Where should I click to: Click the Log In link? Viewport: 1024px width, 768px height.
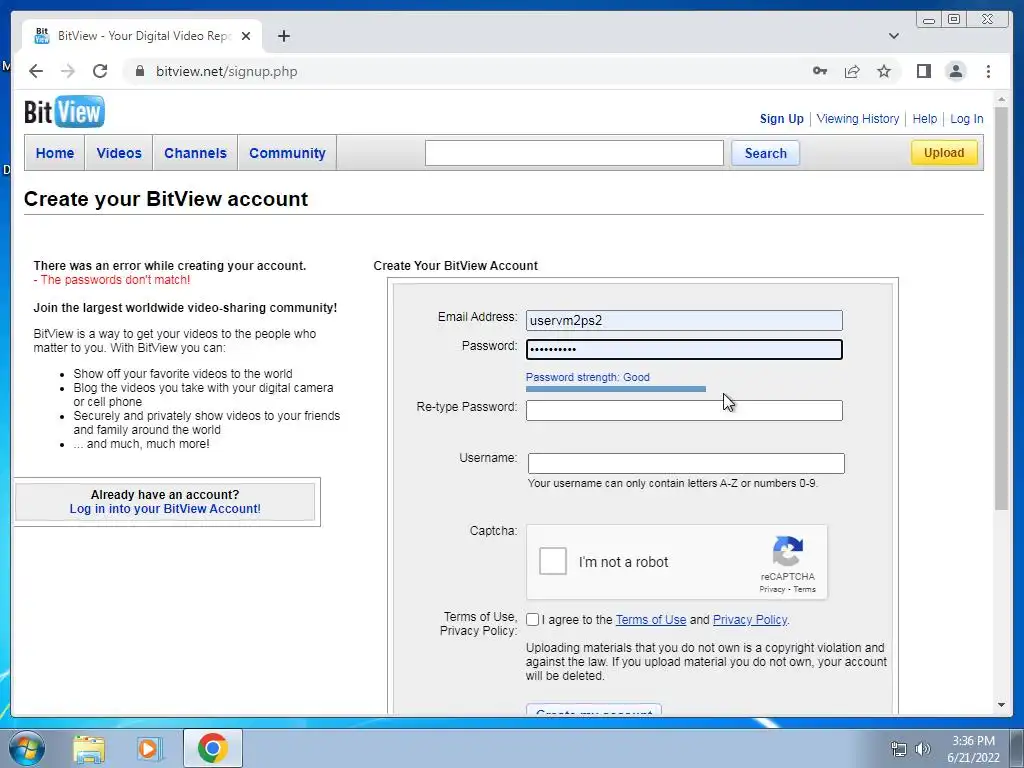click(x=967, y=119)
